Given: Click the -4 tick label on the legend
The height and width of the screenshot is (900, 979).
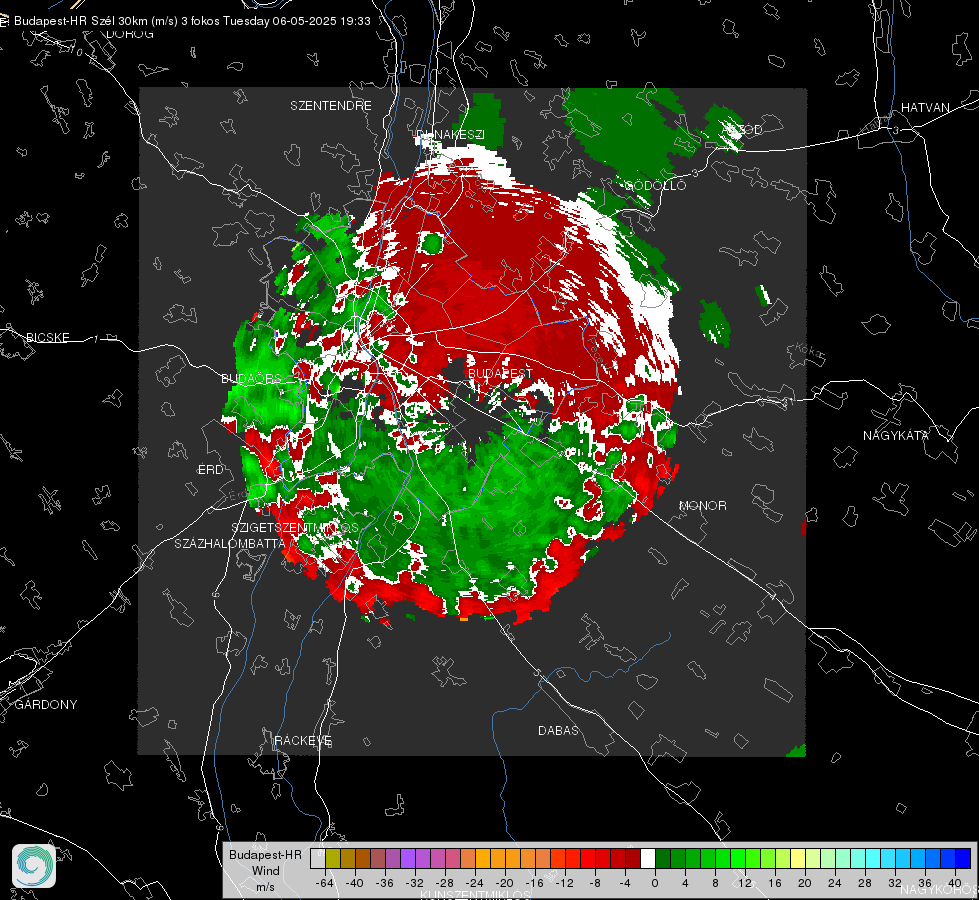Looking at the screenshot, I should 624,883.
